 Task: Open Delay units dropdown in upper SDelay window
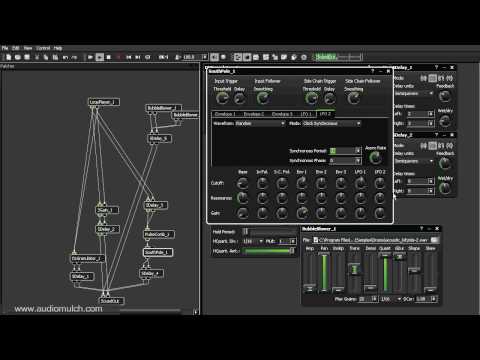pos(414,94)
